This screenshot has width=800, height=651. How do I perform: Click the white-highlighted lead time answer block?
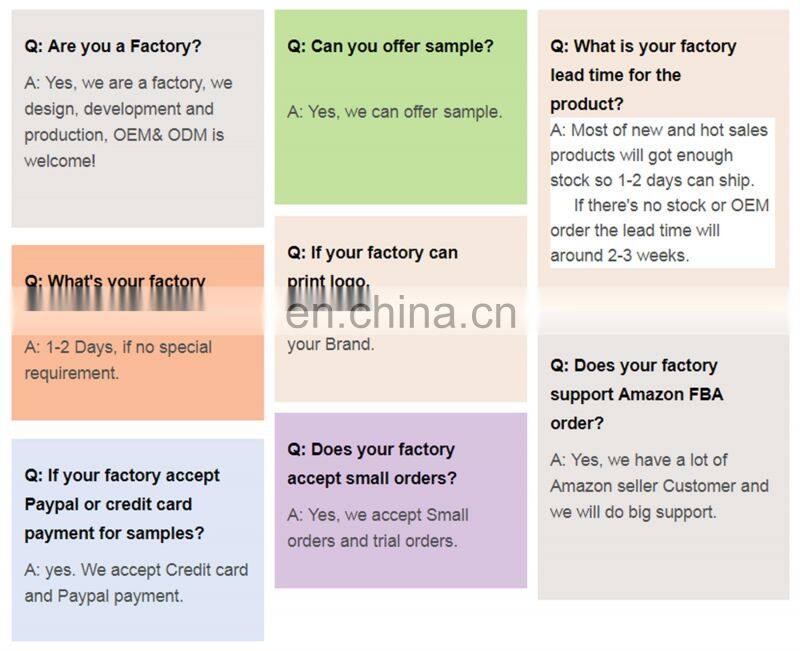pos(660,193)
